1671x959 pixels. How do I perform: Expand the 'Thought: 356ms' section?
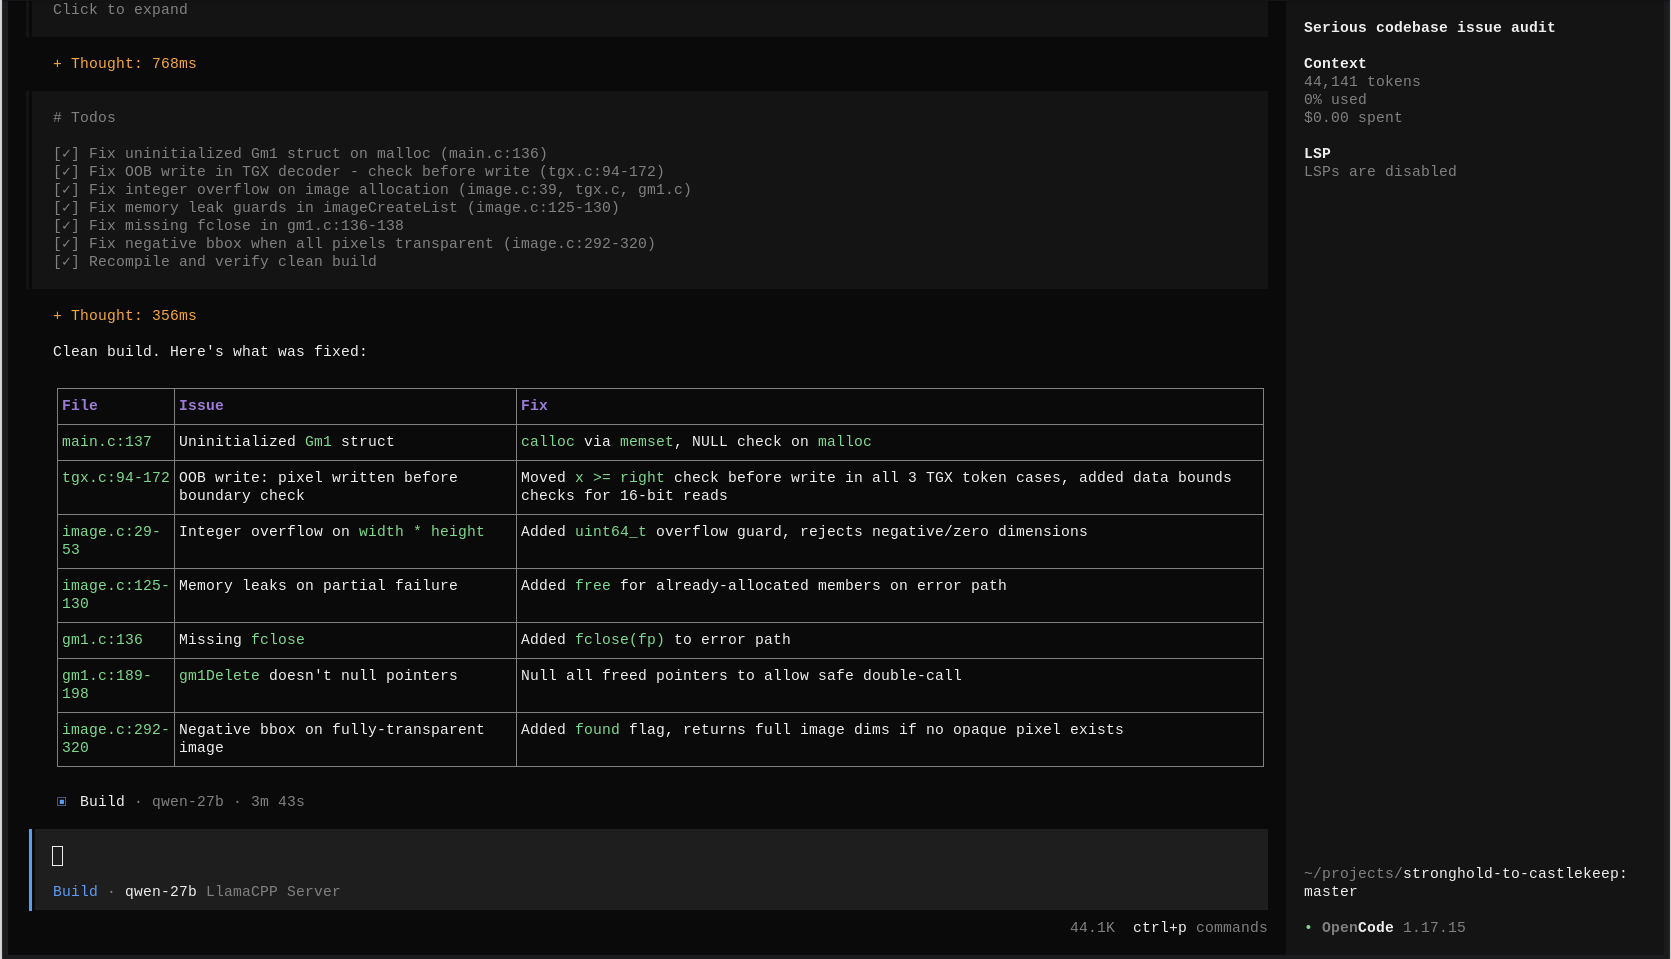click(x=125, y=316)
